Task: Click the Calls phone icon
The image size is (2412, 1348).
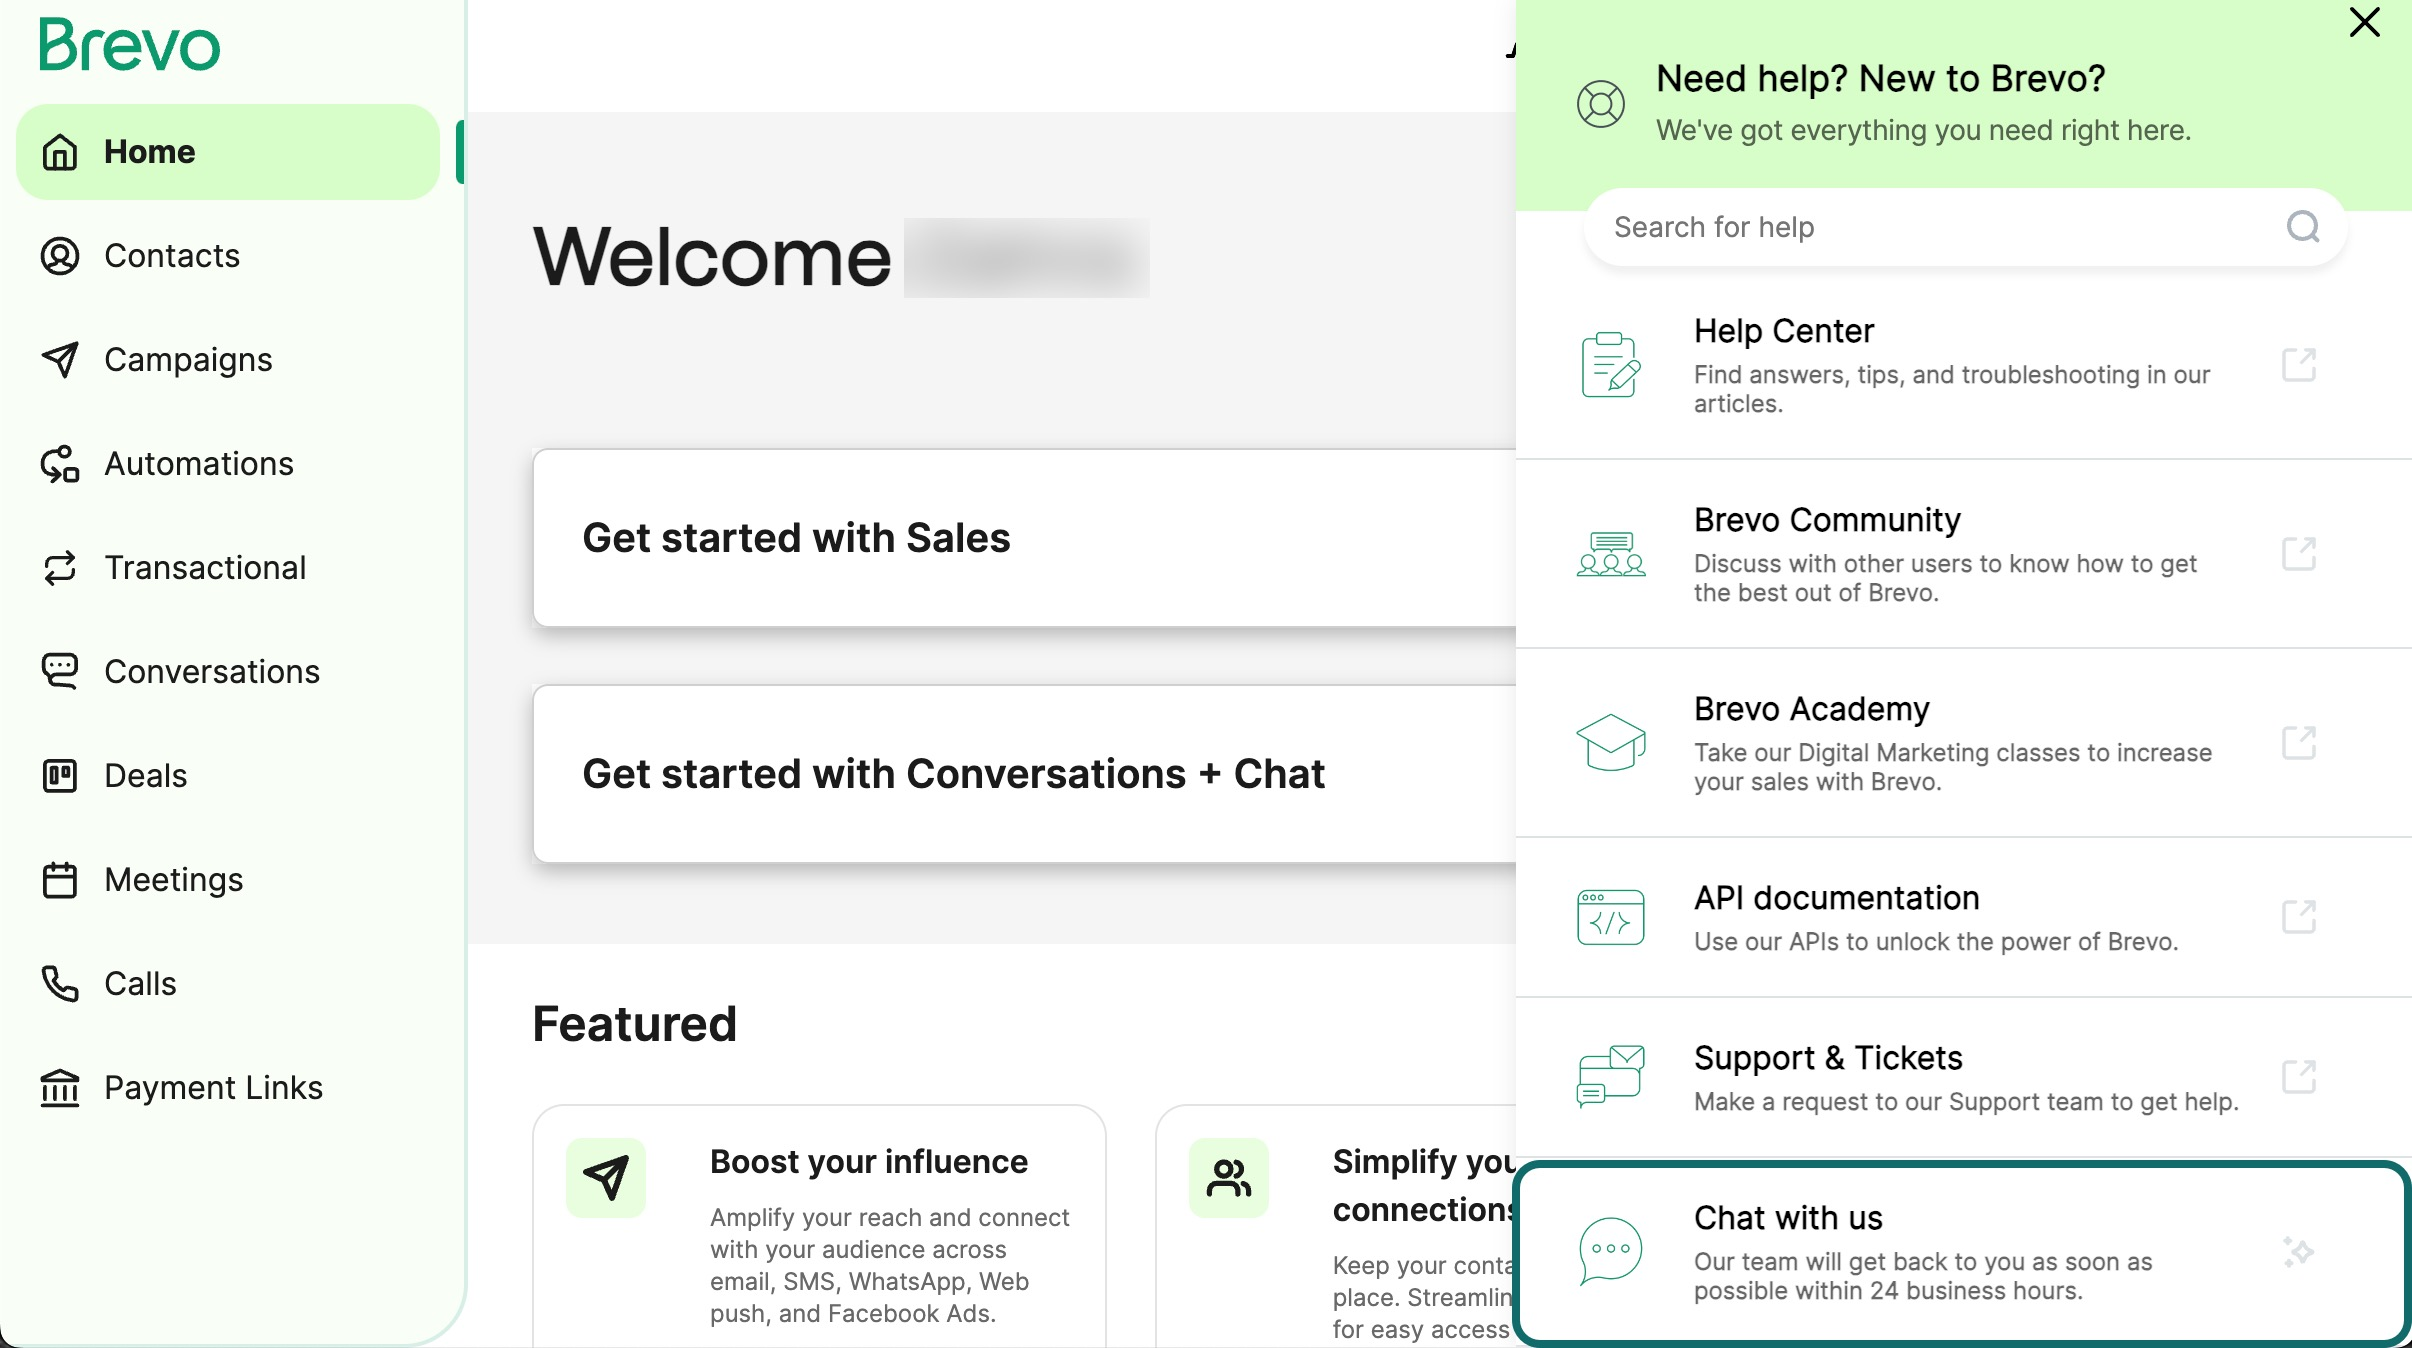Action: pos(60,984)
